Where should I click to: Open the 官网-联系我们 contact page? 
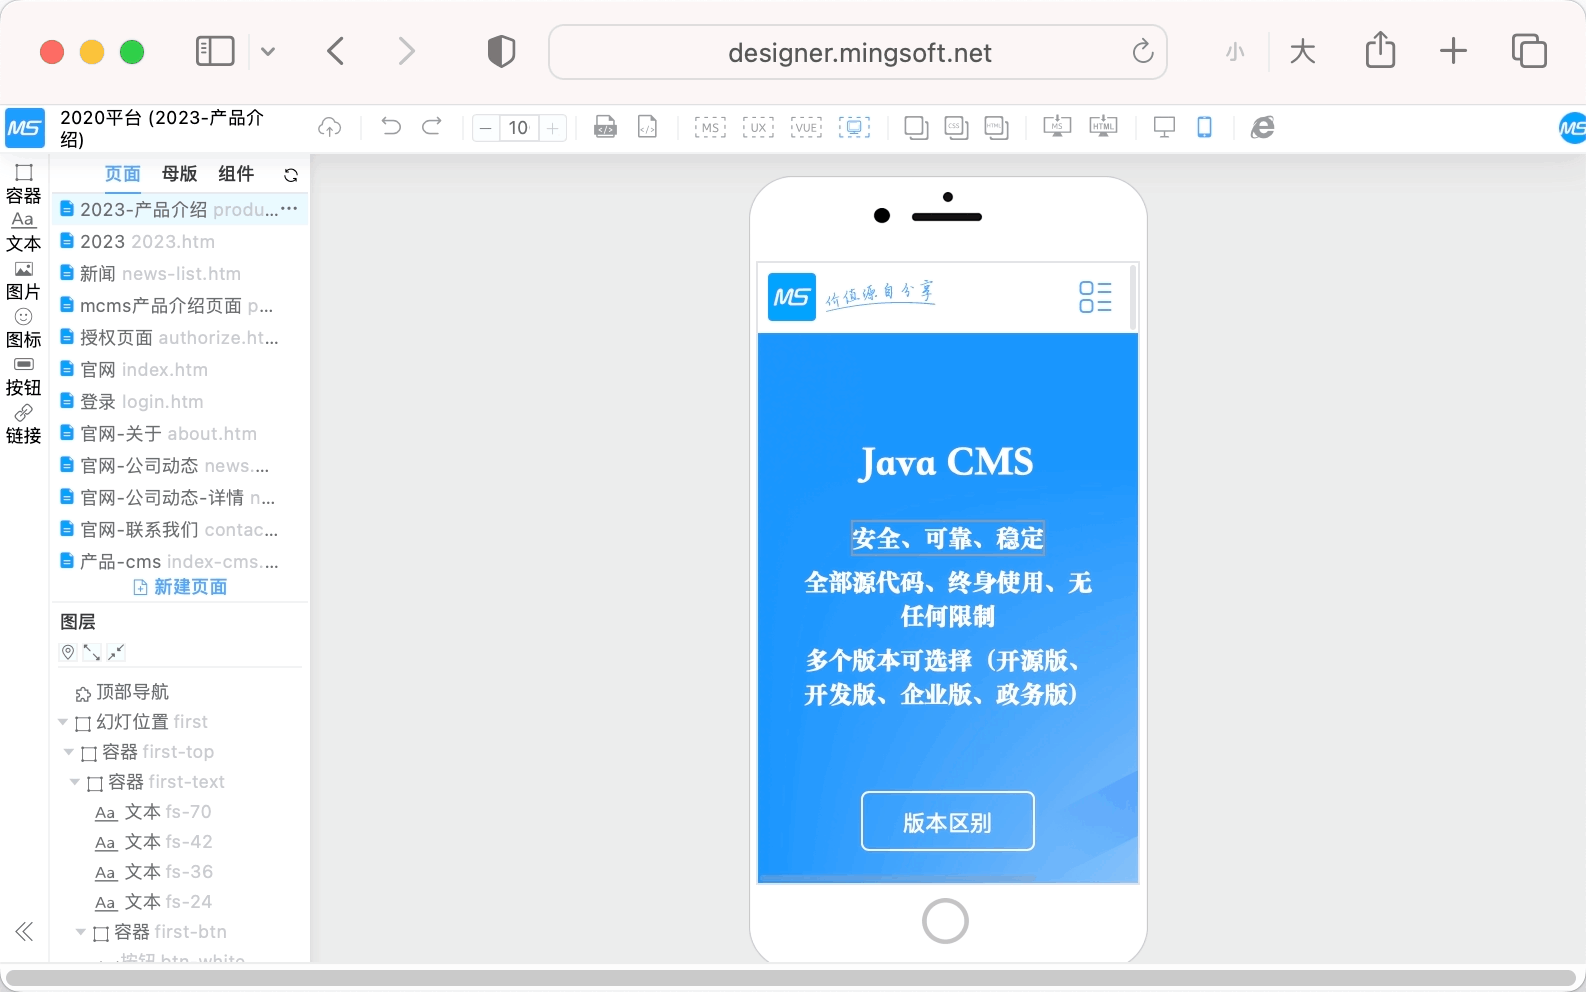click(180, 529)
